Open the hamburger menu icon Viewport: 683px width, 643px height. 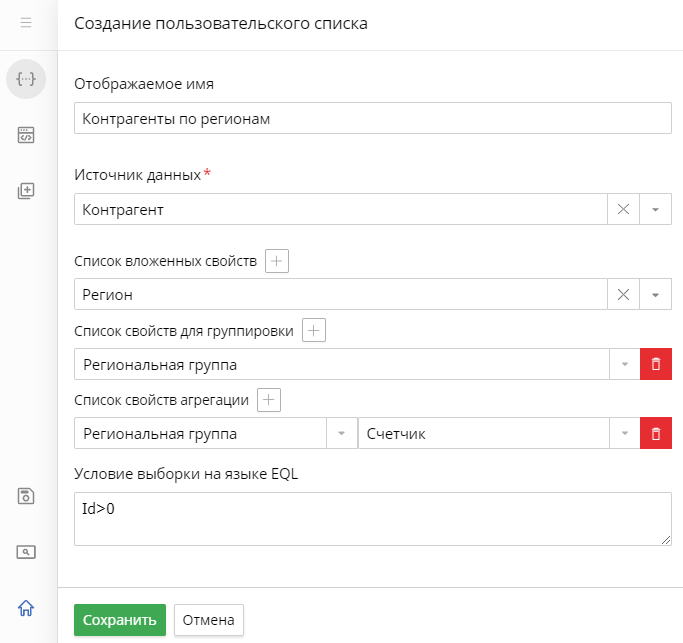click(26, 23)
